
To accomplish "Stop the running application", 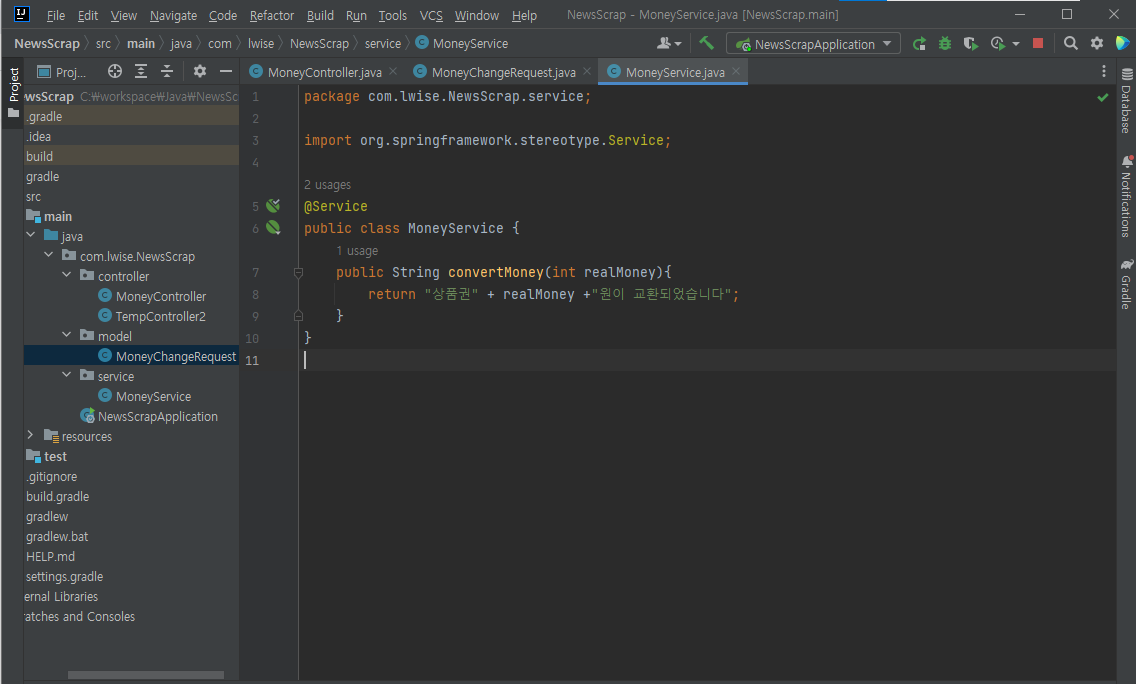I will point(1038,44).
